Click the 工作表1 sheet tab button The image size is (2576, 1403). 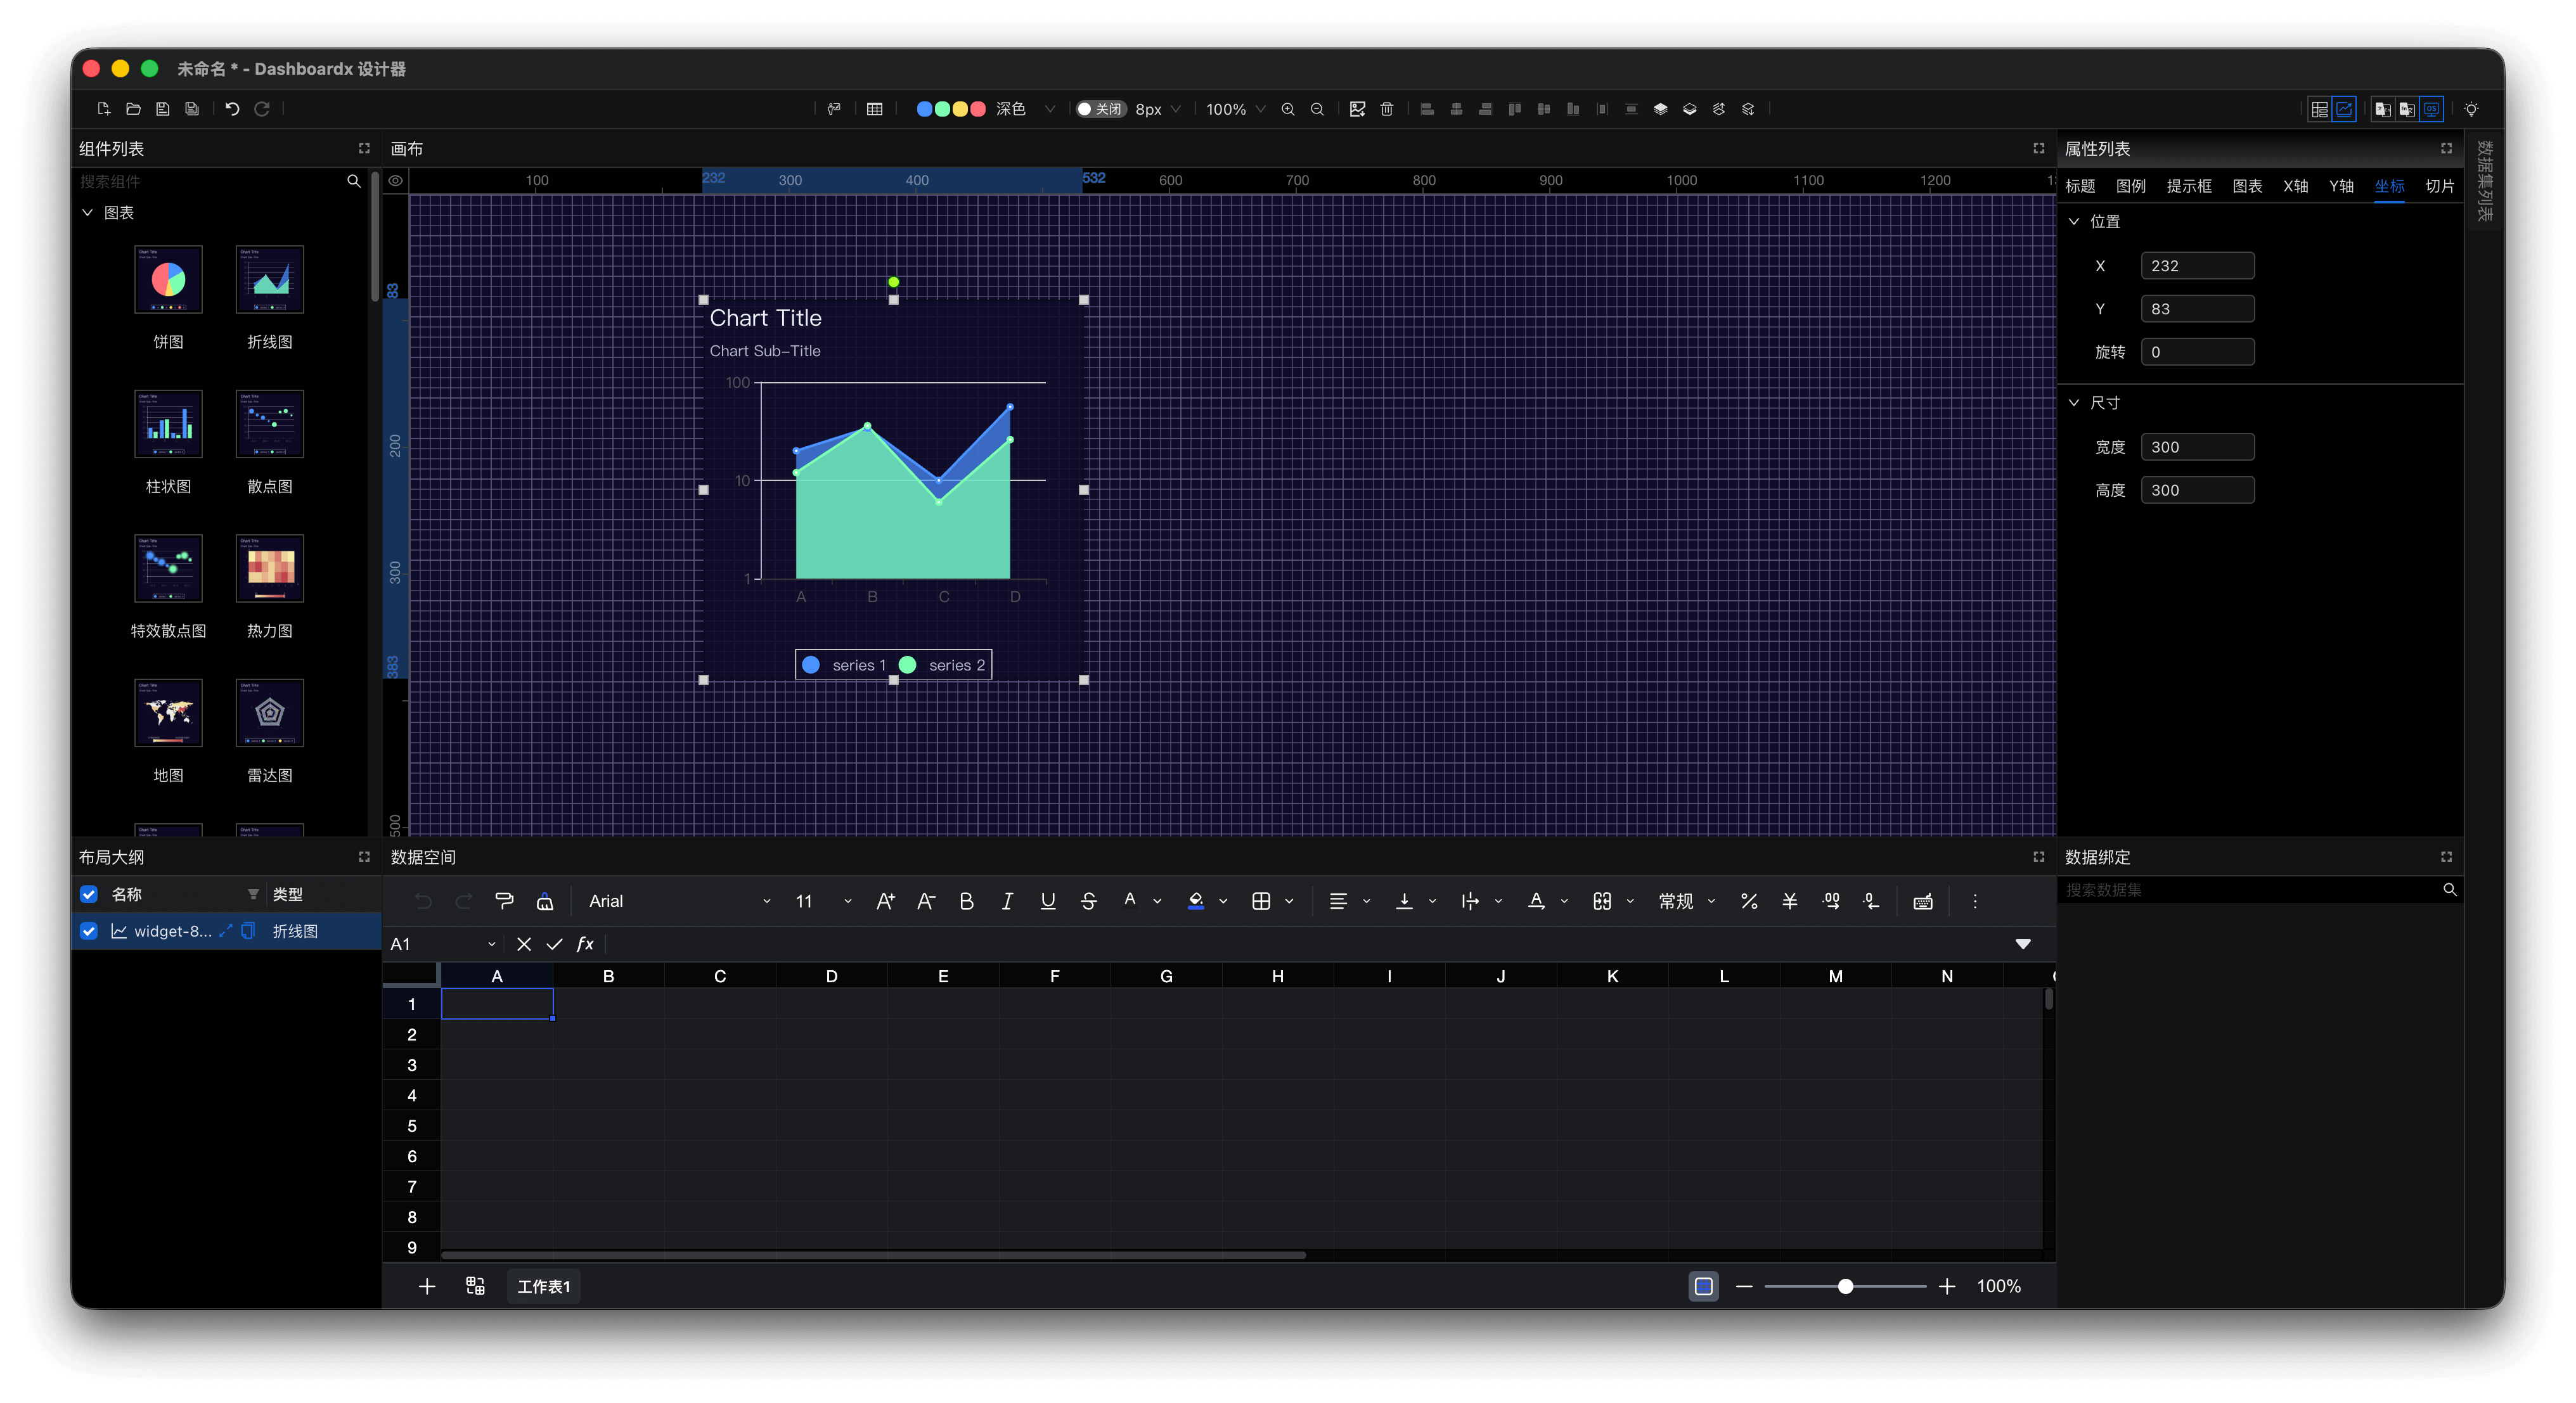pyautogui.click(x=544, y=1286)
